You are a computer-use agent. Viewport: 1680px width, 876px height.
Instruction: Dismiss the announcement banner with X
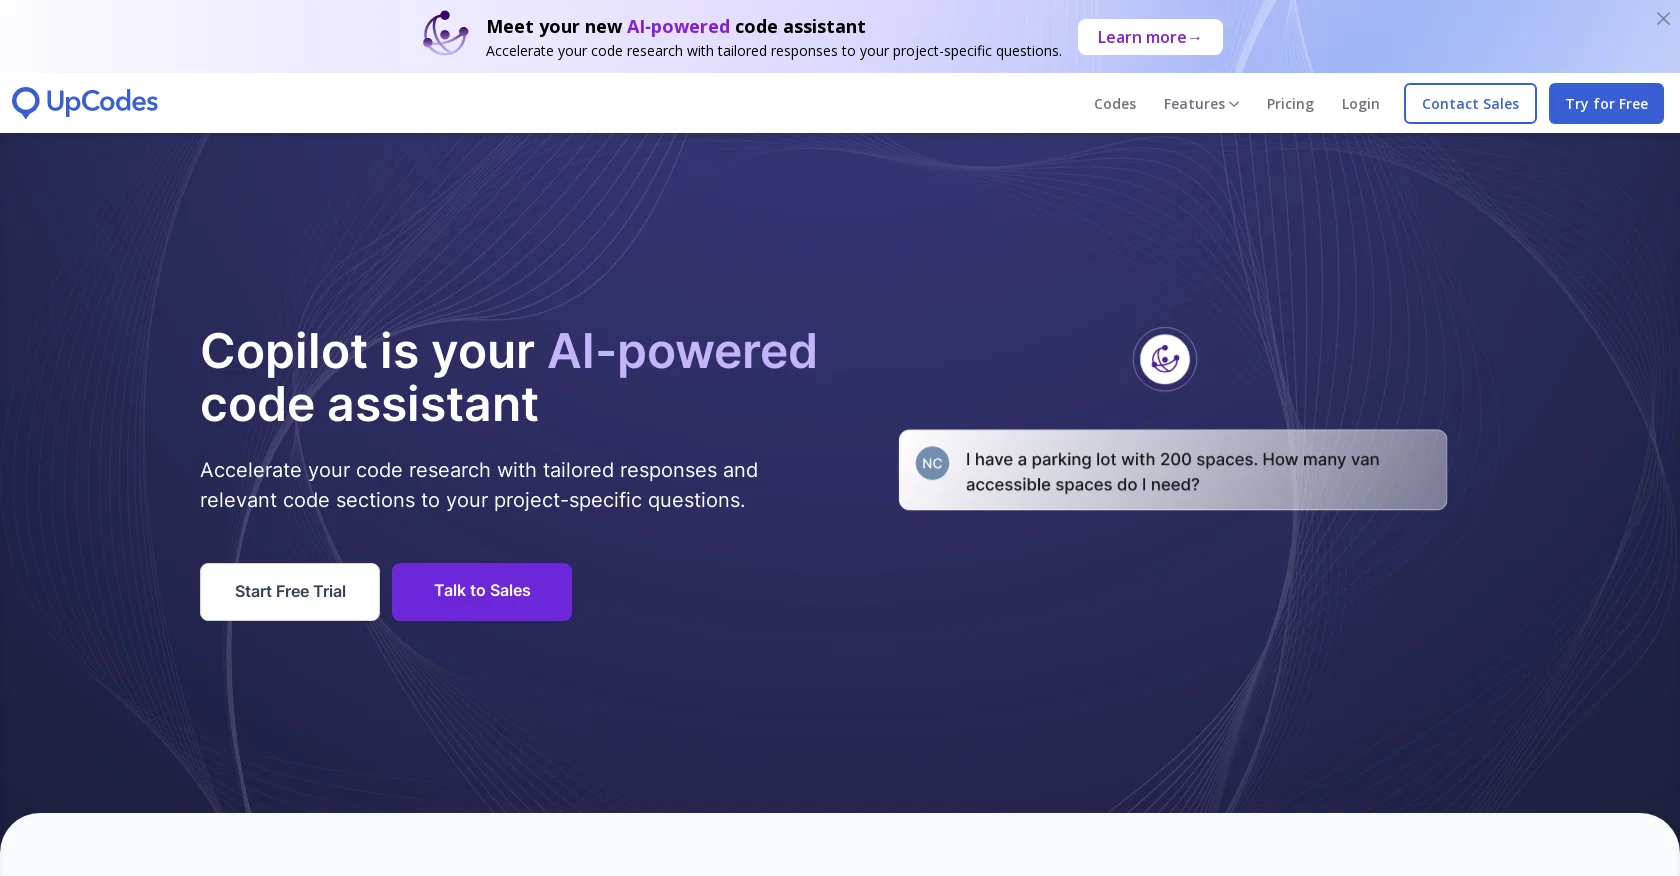click(1663, 19)
